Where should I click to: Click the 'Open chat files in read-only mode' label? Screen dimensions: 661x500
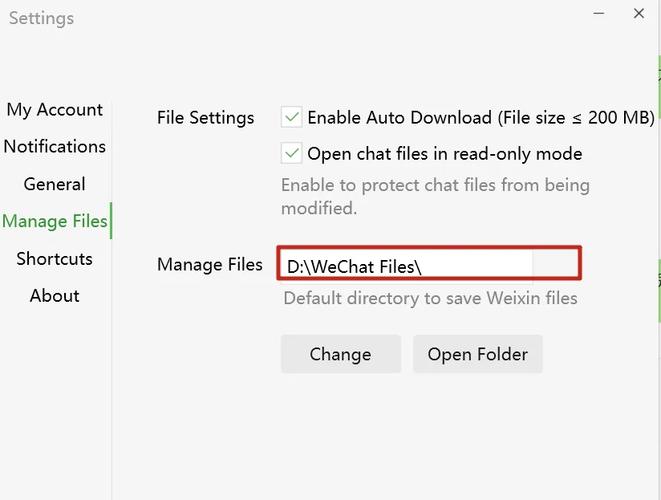(444, 154)
